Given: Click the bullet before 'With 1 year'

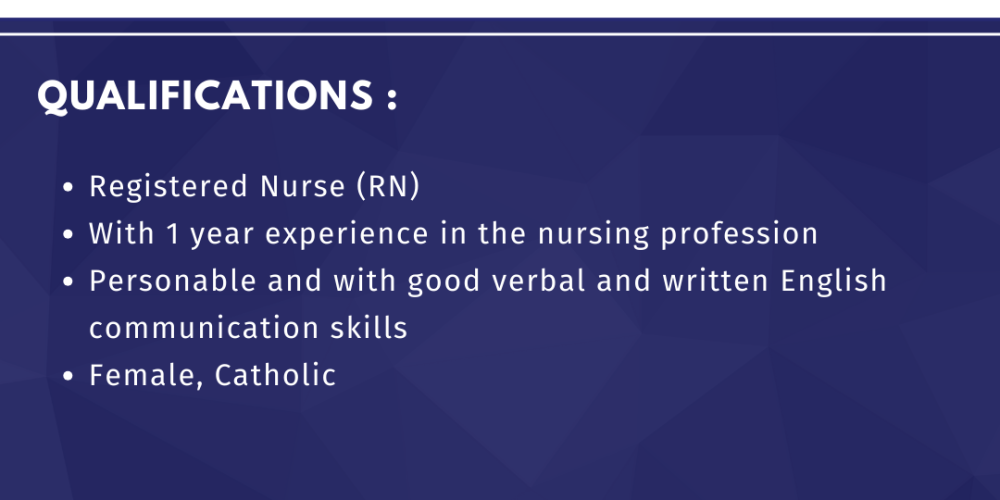Looking at the screenshot, I should tap(68, 236).
